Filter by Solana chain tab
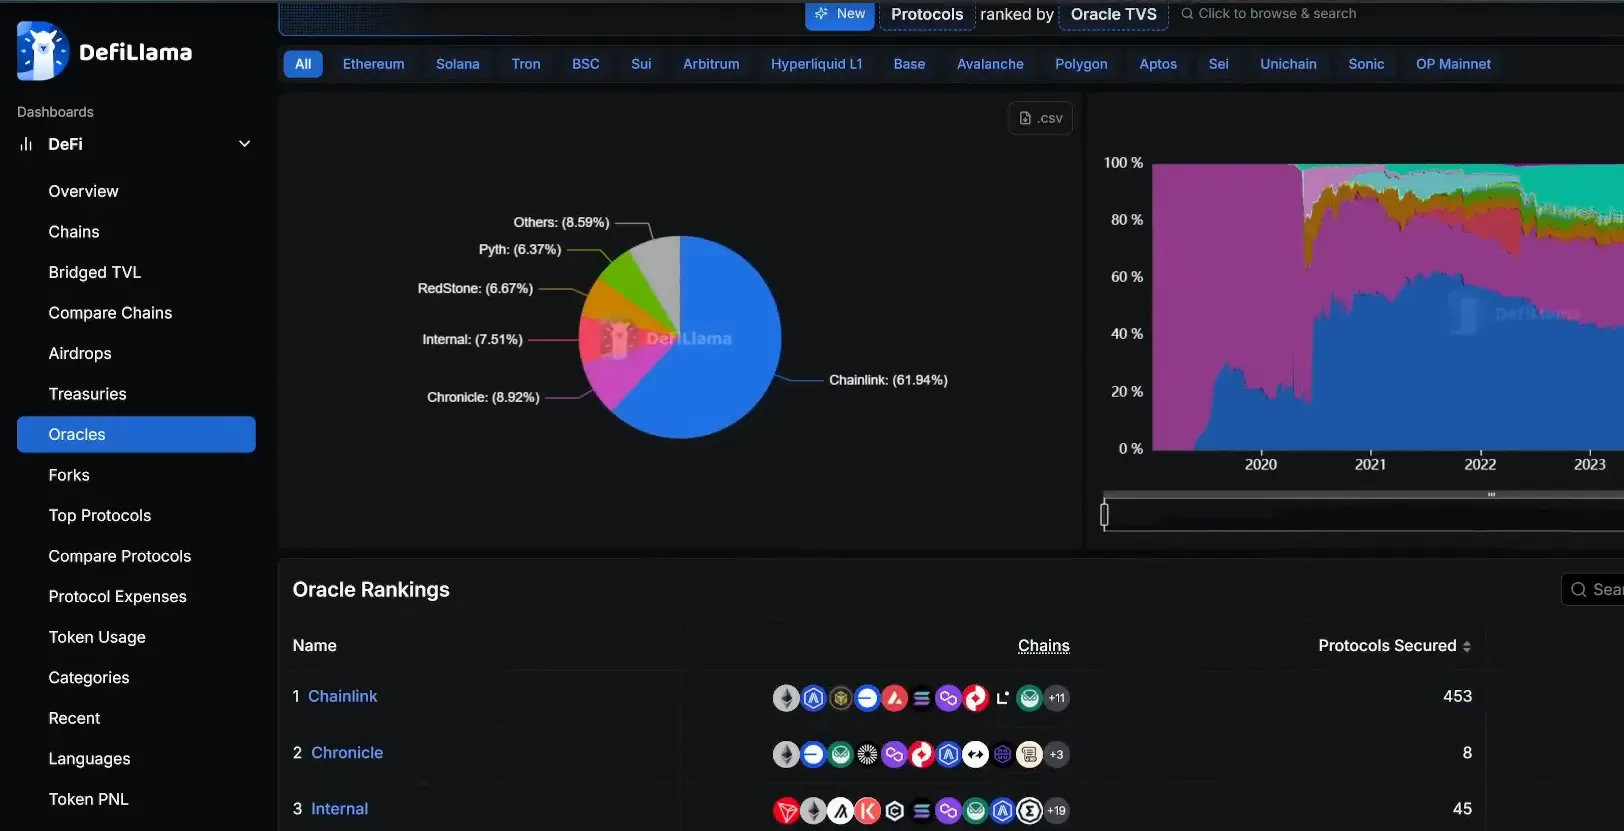 coord(458,64)
